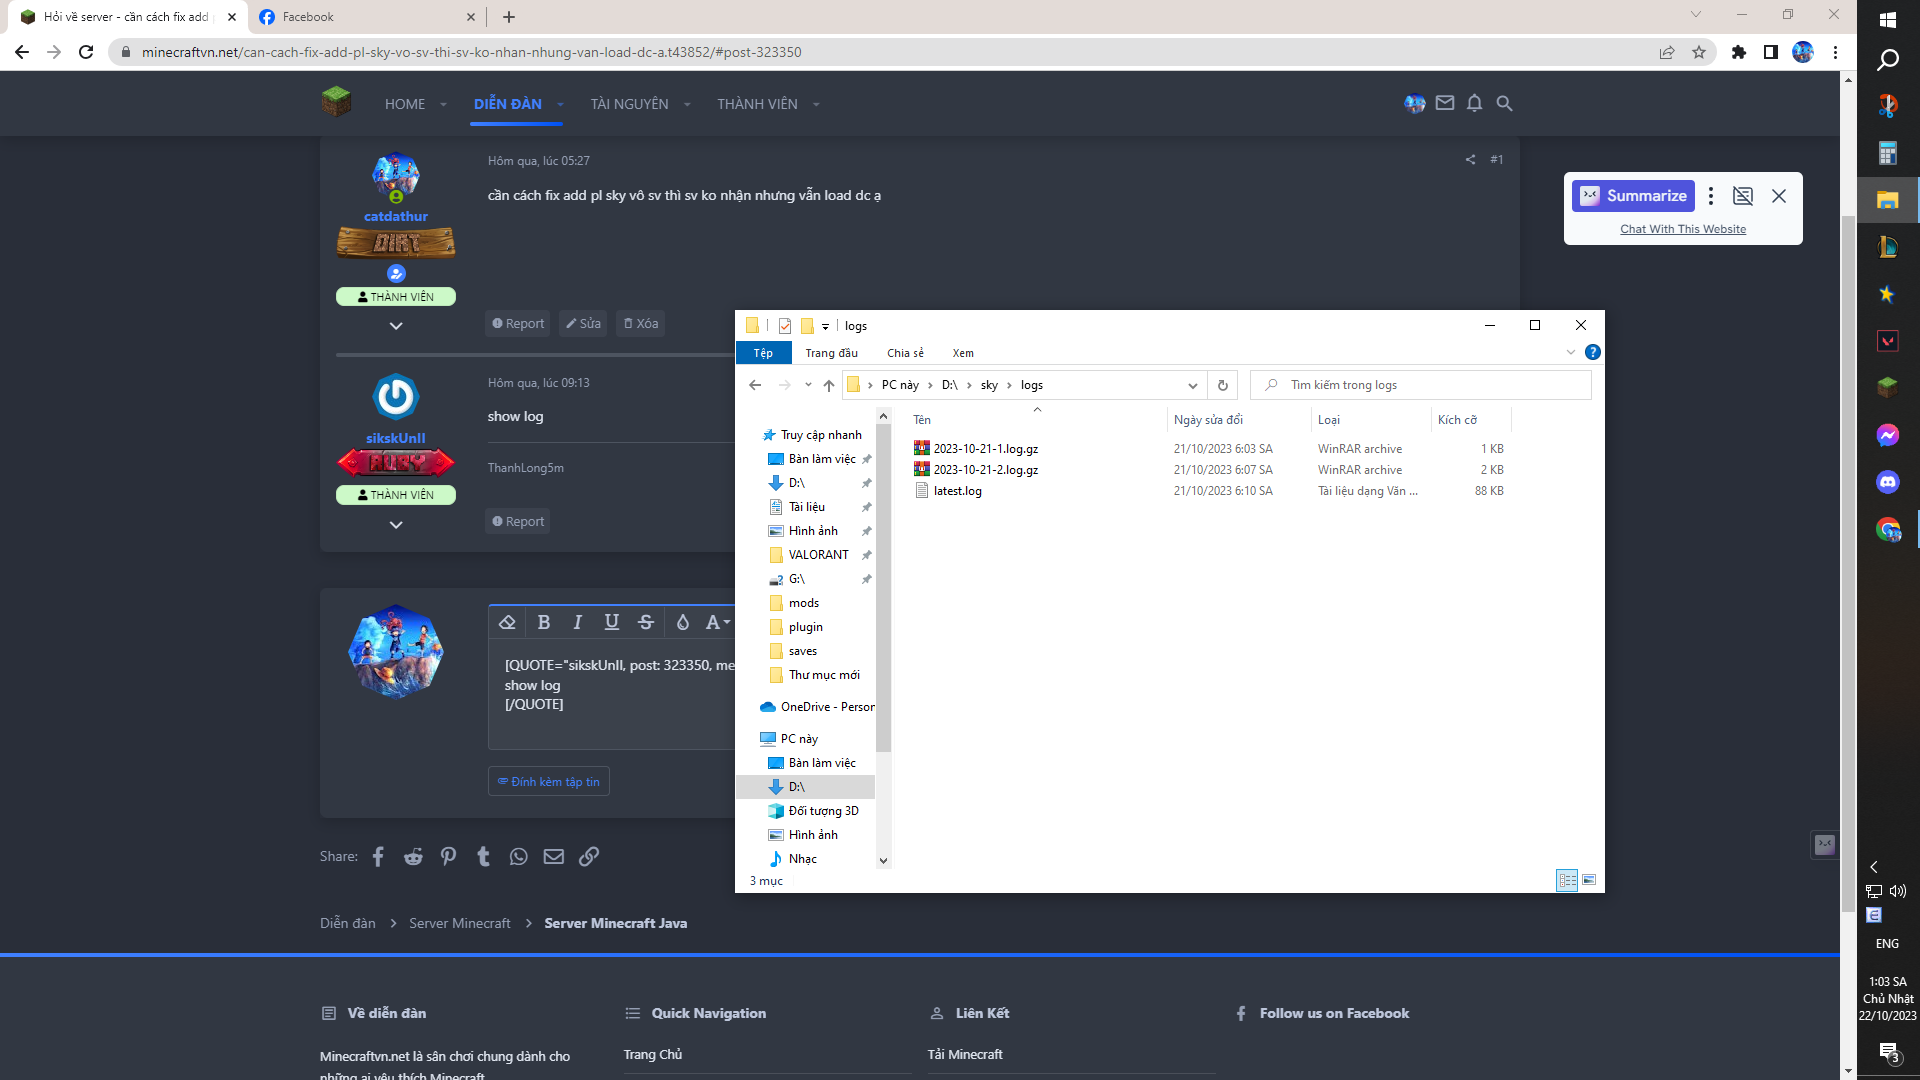Expand the TÀI NGUYÊN menu arrow
Screen dimensions: 1920x1080
coord(687,104)
